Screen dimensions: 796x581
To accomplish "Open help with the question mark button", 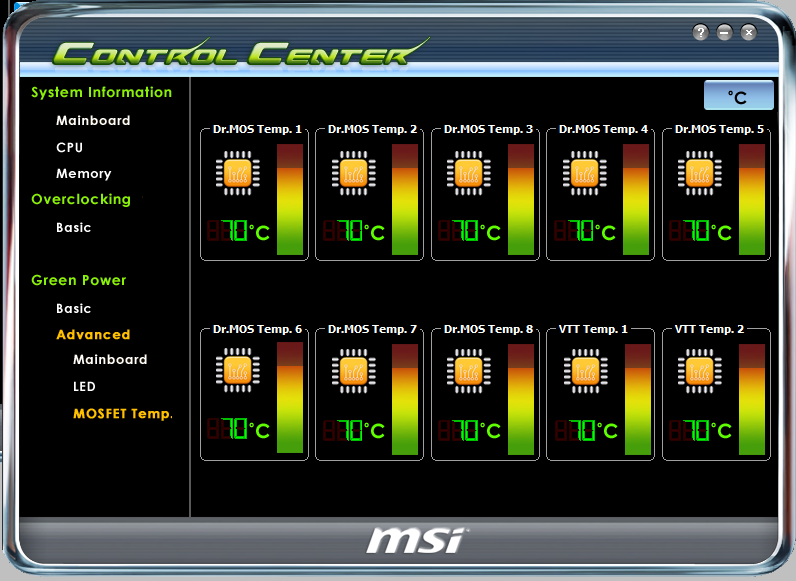I will click(701, 33).
